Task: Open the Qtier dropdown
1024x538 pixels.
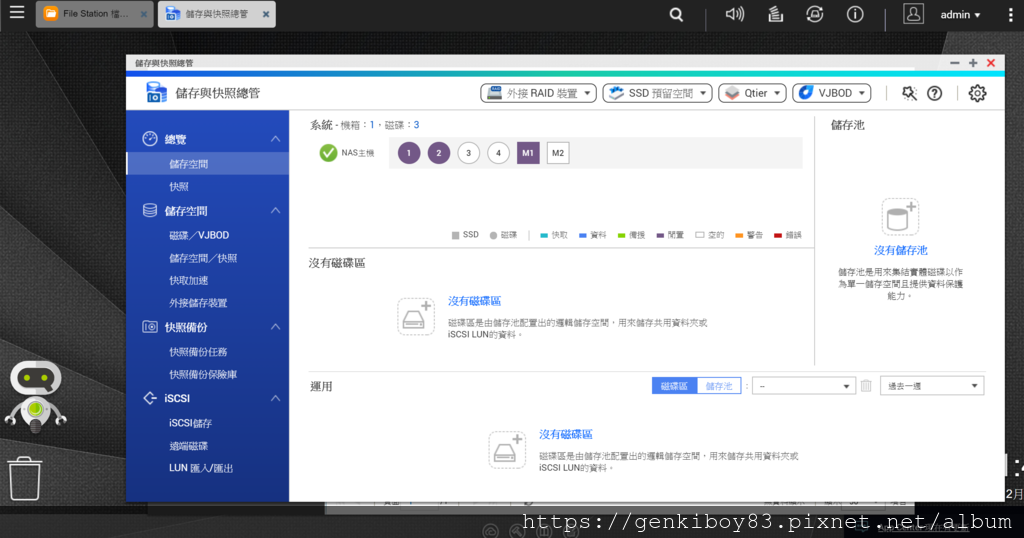Action: (752, 93)
